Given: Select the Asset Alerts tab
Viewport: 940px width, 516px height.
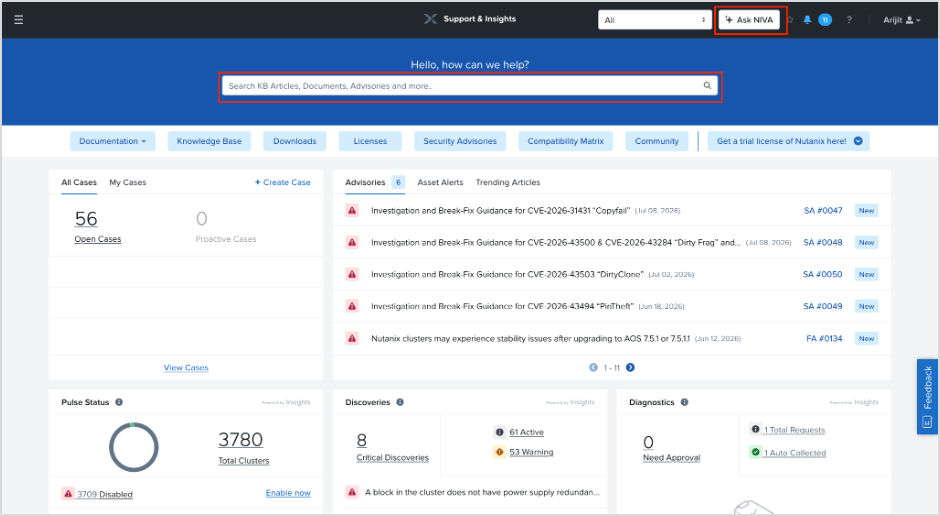Looking at the screenshot, I should (x=440, y=182).
